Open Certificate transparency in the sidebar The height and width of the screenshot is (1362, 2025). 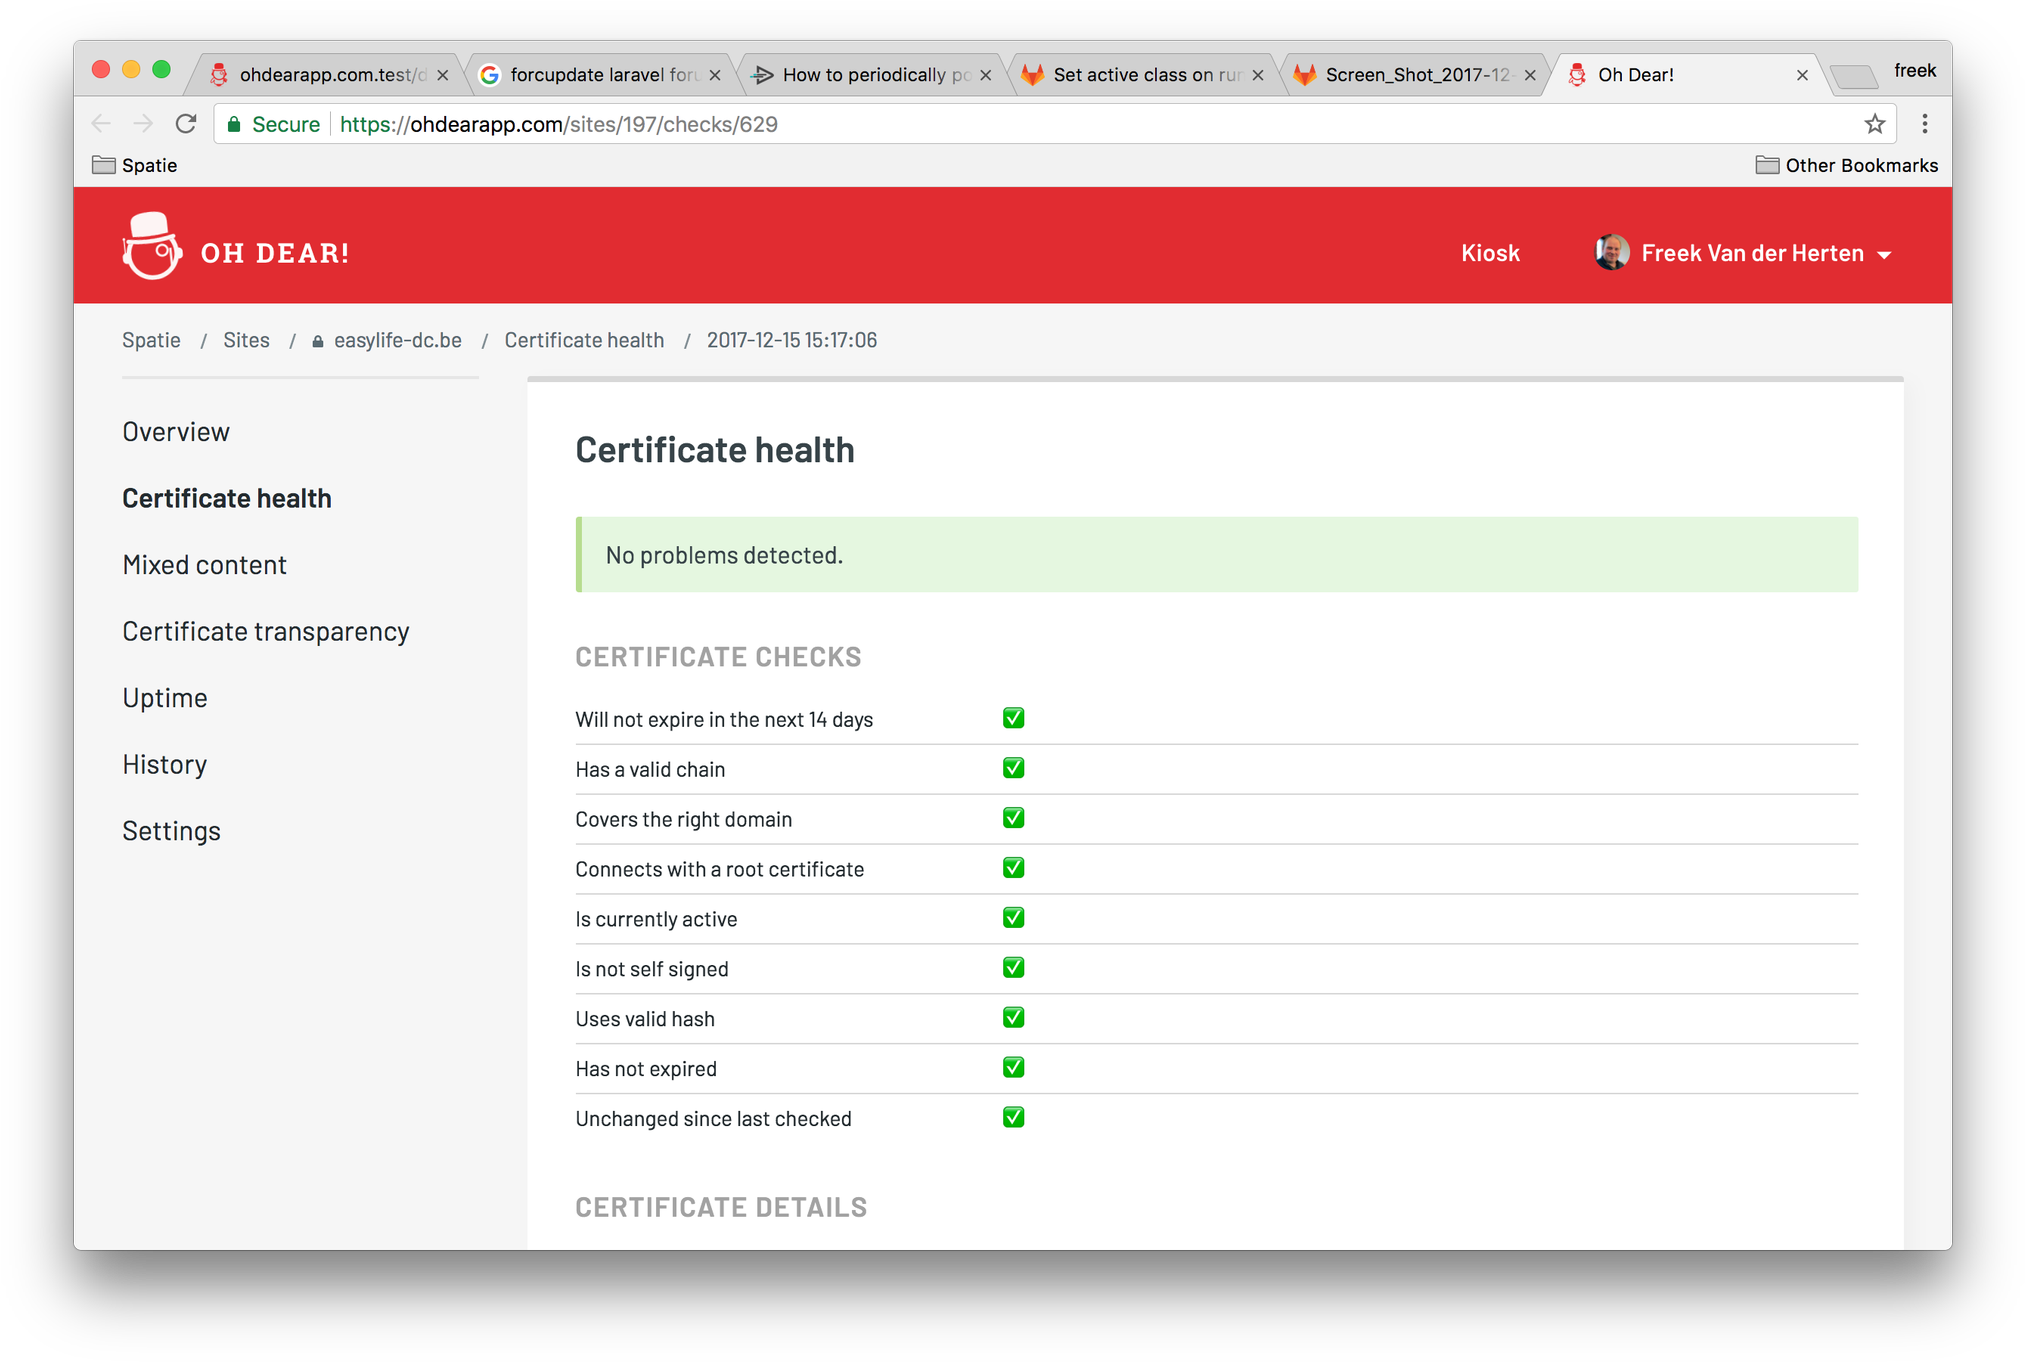pos(266,631)
